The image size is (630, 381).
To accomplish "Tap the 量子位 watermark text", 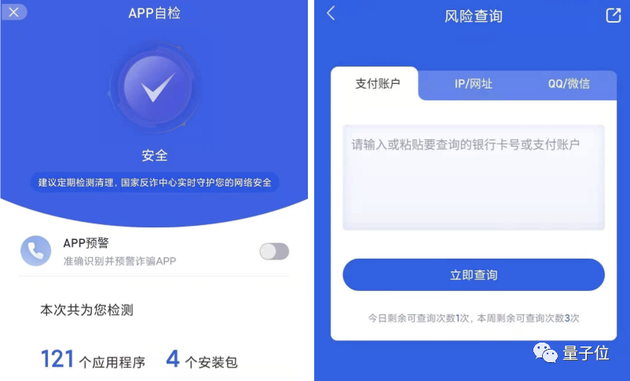I will point(586,353).
